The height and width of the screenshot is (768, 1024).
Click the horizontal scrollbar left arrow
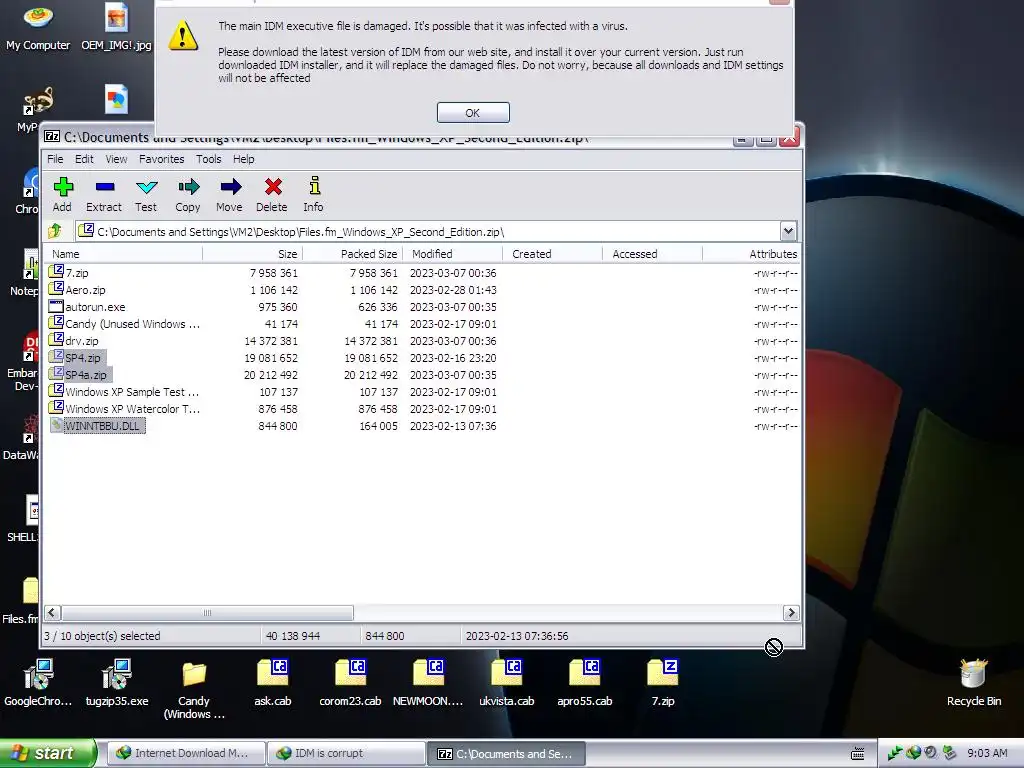tap(53, 613)
